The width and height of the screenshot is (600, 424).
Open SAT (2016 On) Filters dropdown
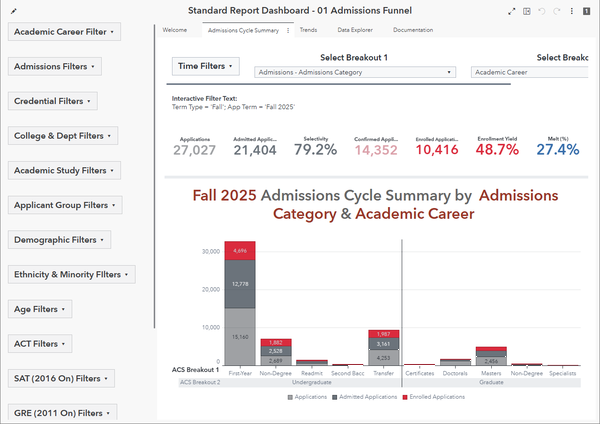click(61, 378)
